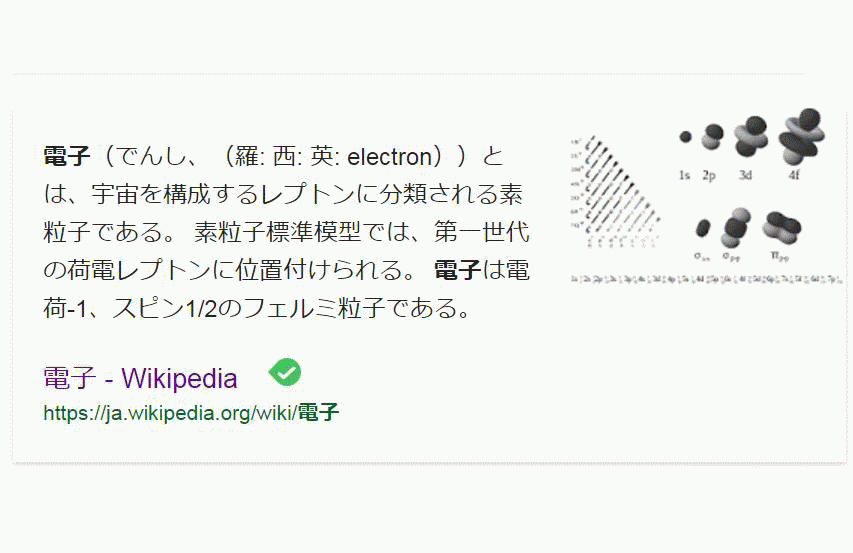Click the second bold 電子 in the snippet
Image resolution: width=853 pixels, height=553 pixels.
coord(458,271)
